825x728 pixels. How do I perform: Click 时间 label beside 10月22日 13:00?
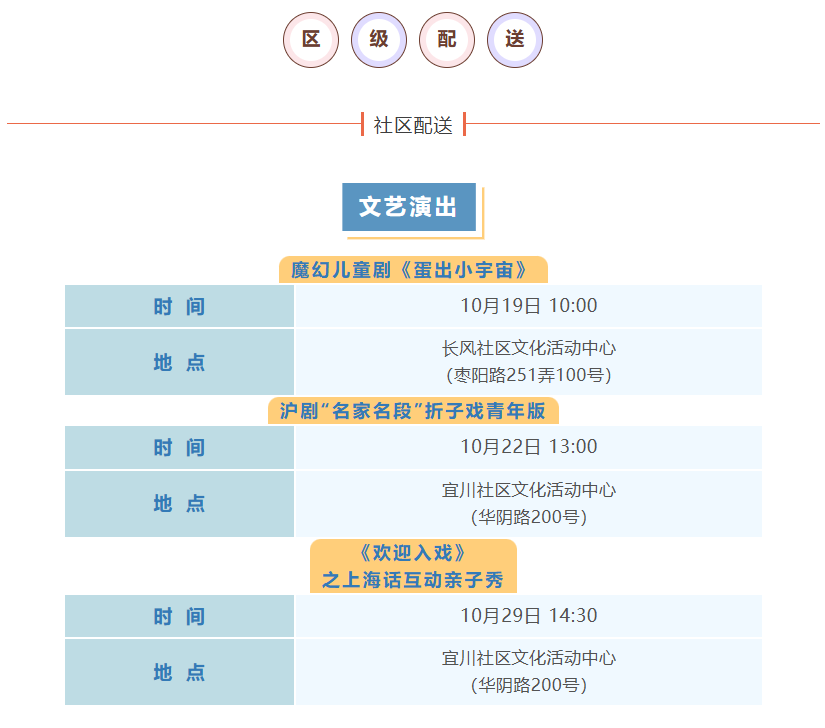click(179, 447)
